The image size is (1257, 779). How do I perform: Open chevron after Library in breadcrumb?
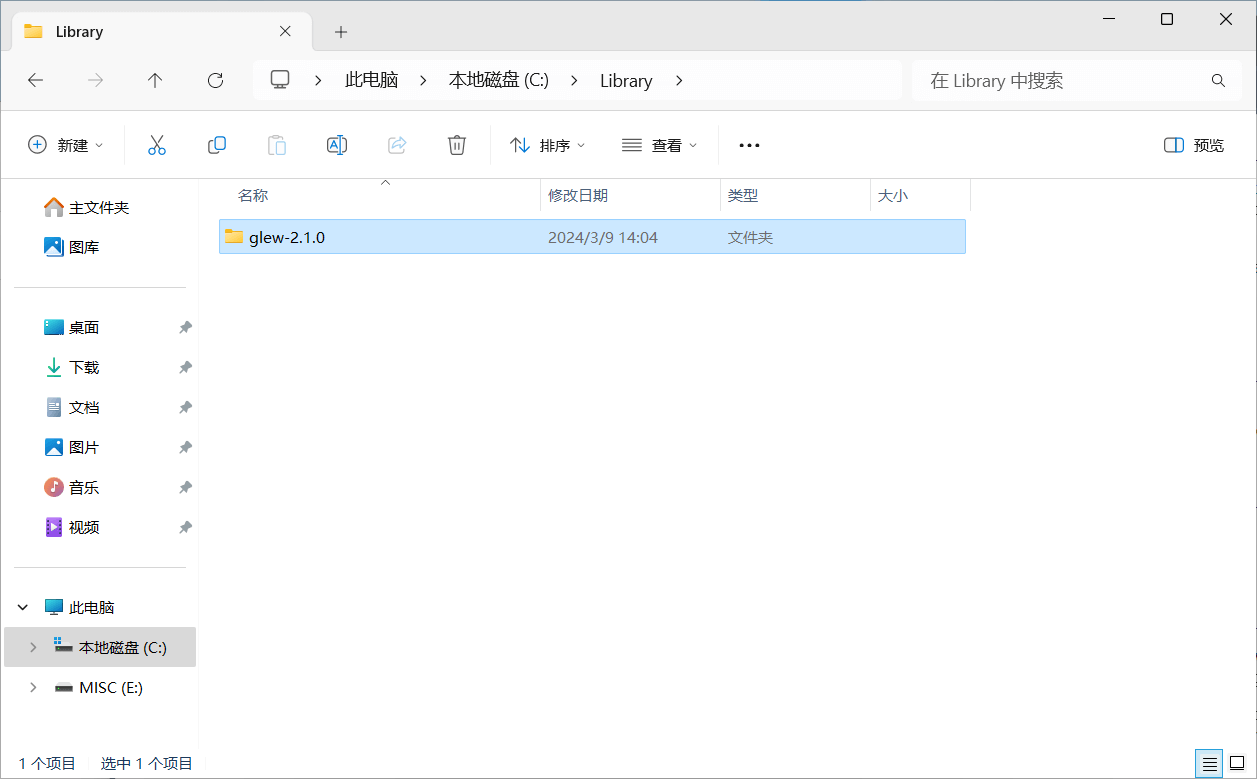[679, 80]
